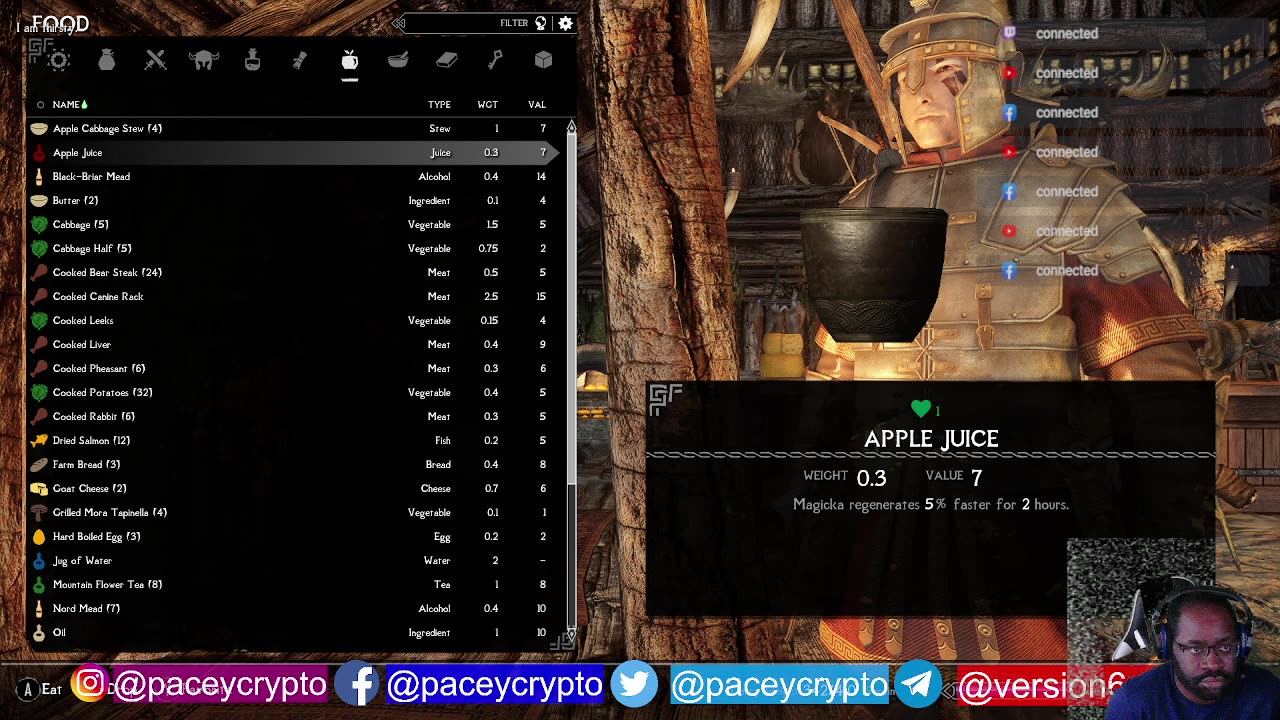Switch to the crossed-swords Weapons category
The width and height of the screenshot is (1280, 720).
(x=155, y=61)
